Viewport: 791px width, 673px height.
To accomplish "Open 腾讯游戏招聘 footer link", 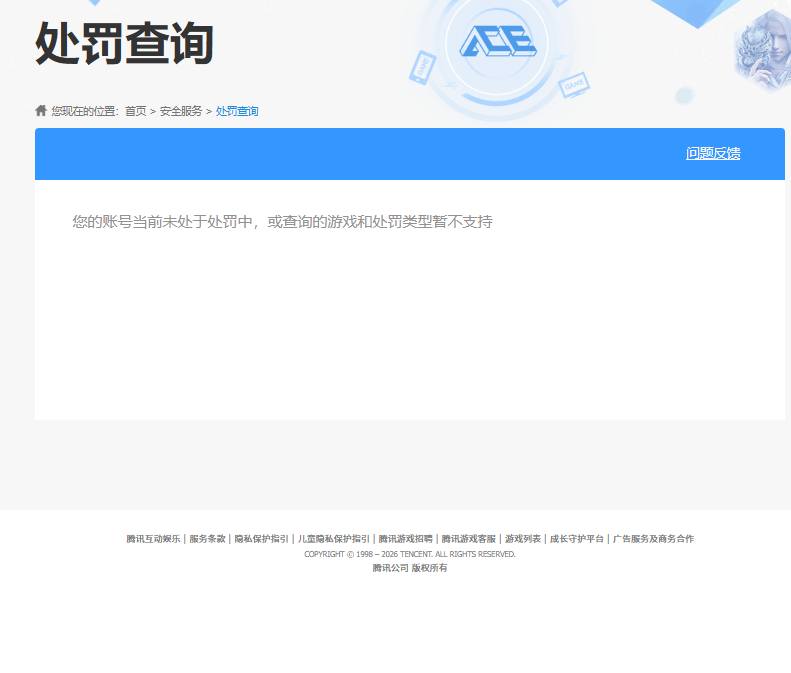I will 406,539.
